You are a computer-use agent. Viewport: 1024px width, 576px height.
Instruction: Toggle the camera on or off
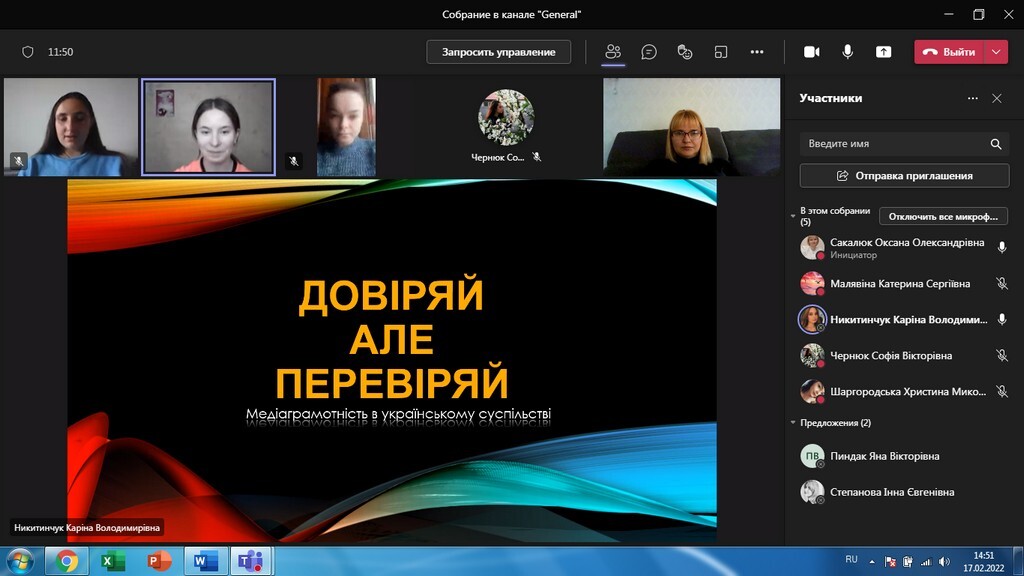coord(811,52)
